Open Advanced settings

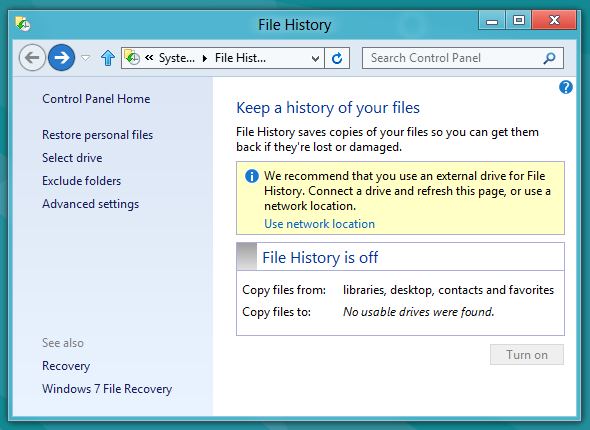tap(90, 204)
